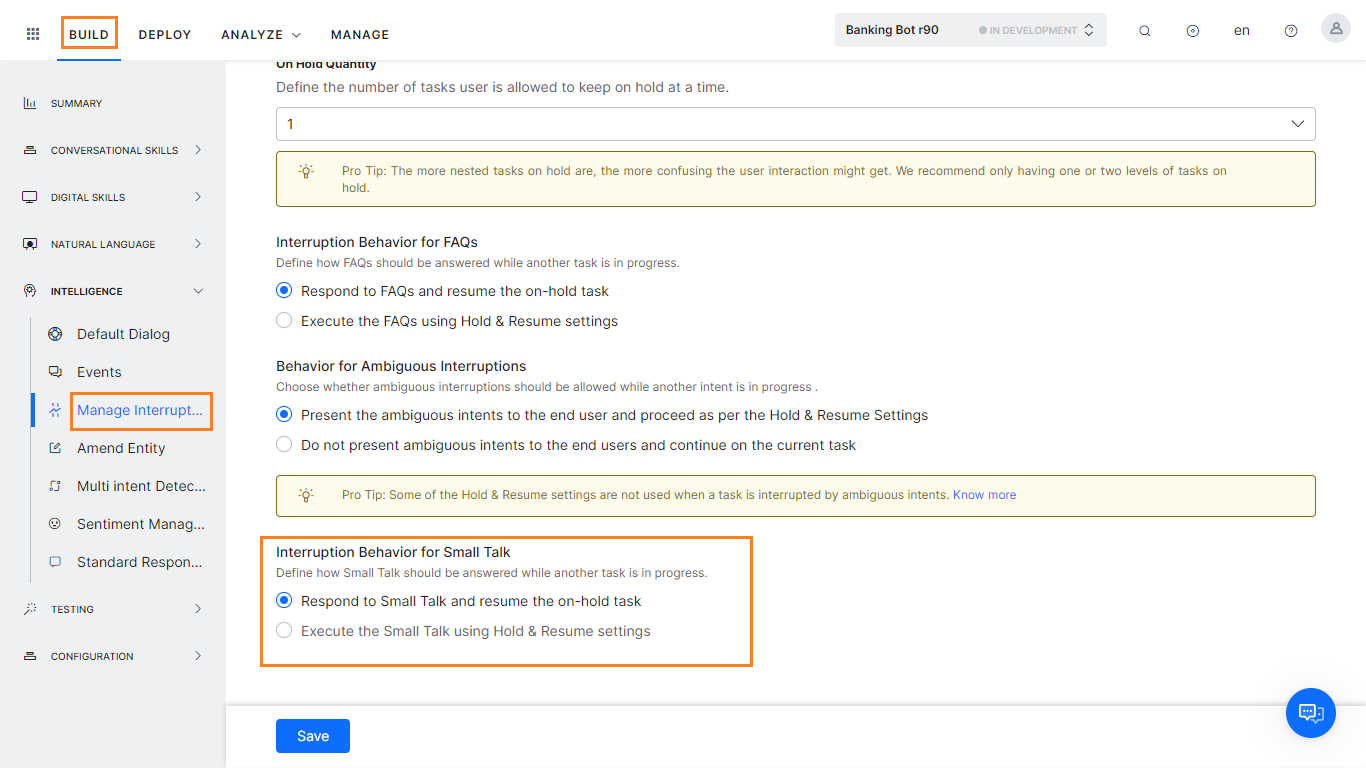Viewport: 1366px width, 768px height.
Task: Open the help question mark icon
Action: click(x=1291, y=31)
